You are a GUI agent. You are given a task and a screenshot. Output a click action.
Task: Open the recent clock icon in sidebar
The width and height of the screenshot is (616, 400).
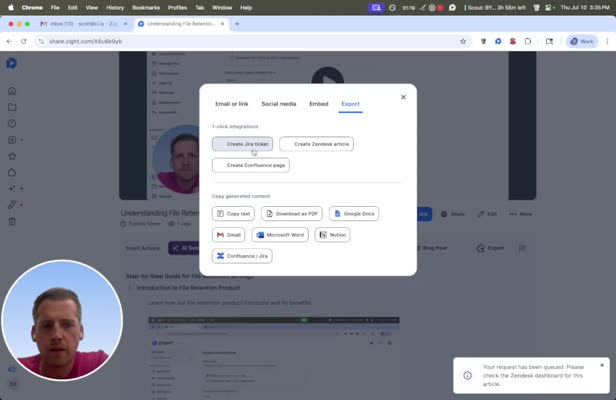pyautogui.click(x=12, y=123)
